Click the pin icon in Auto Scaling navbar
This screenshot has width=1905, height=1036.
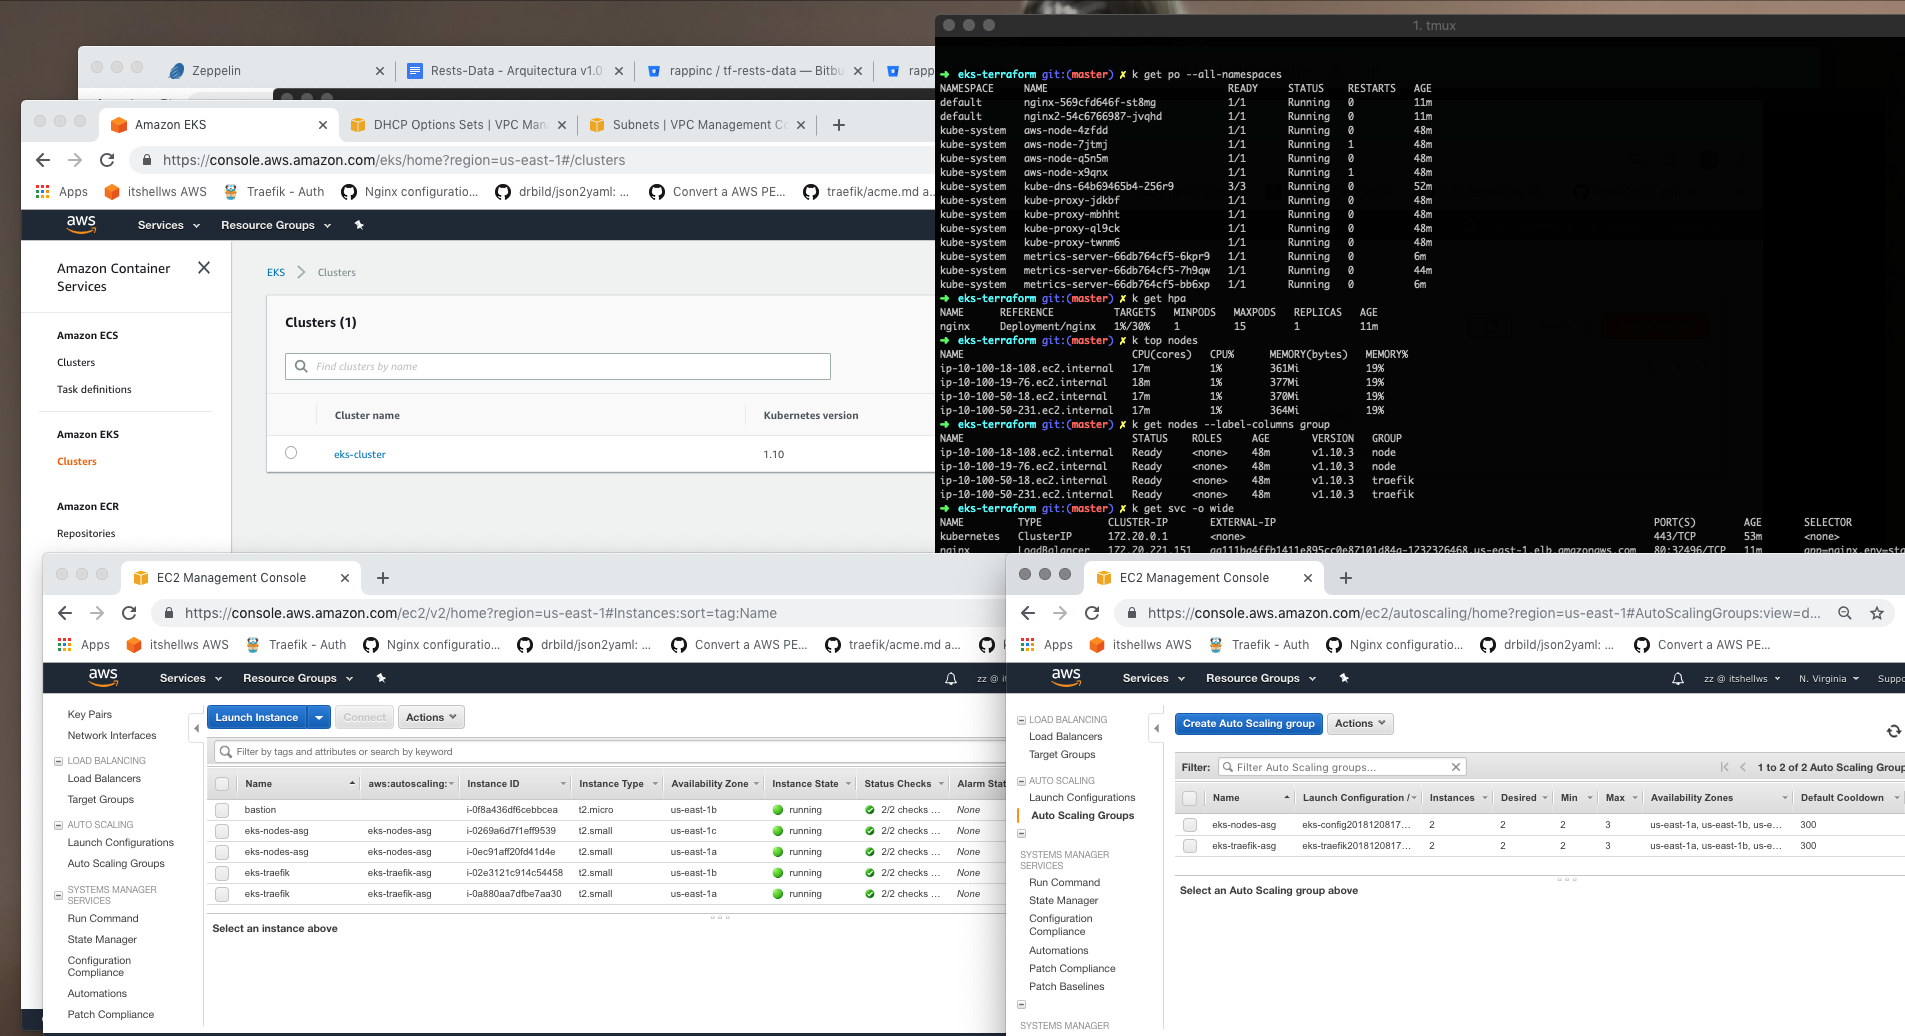click(x=1344, y=678)
